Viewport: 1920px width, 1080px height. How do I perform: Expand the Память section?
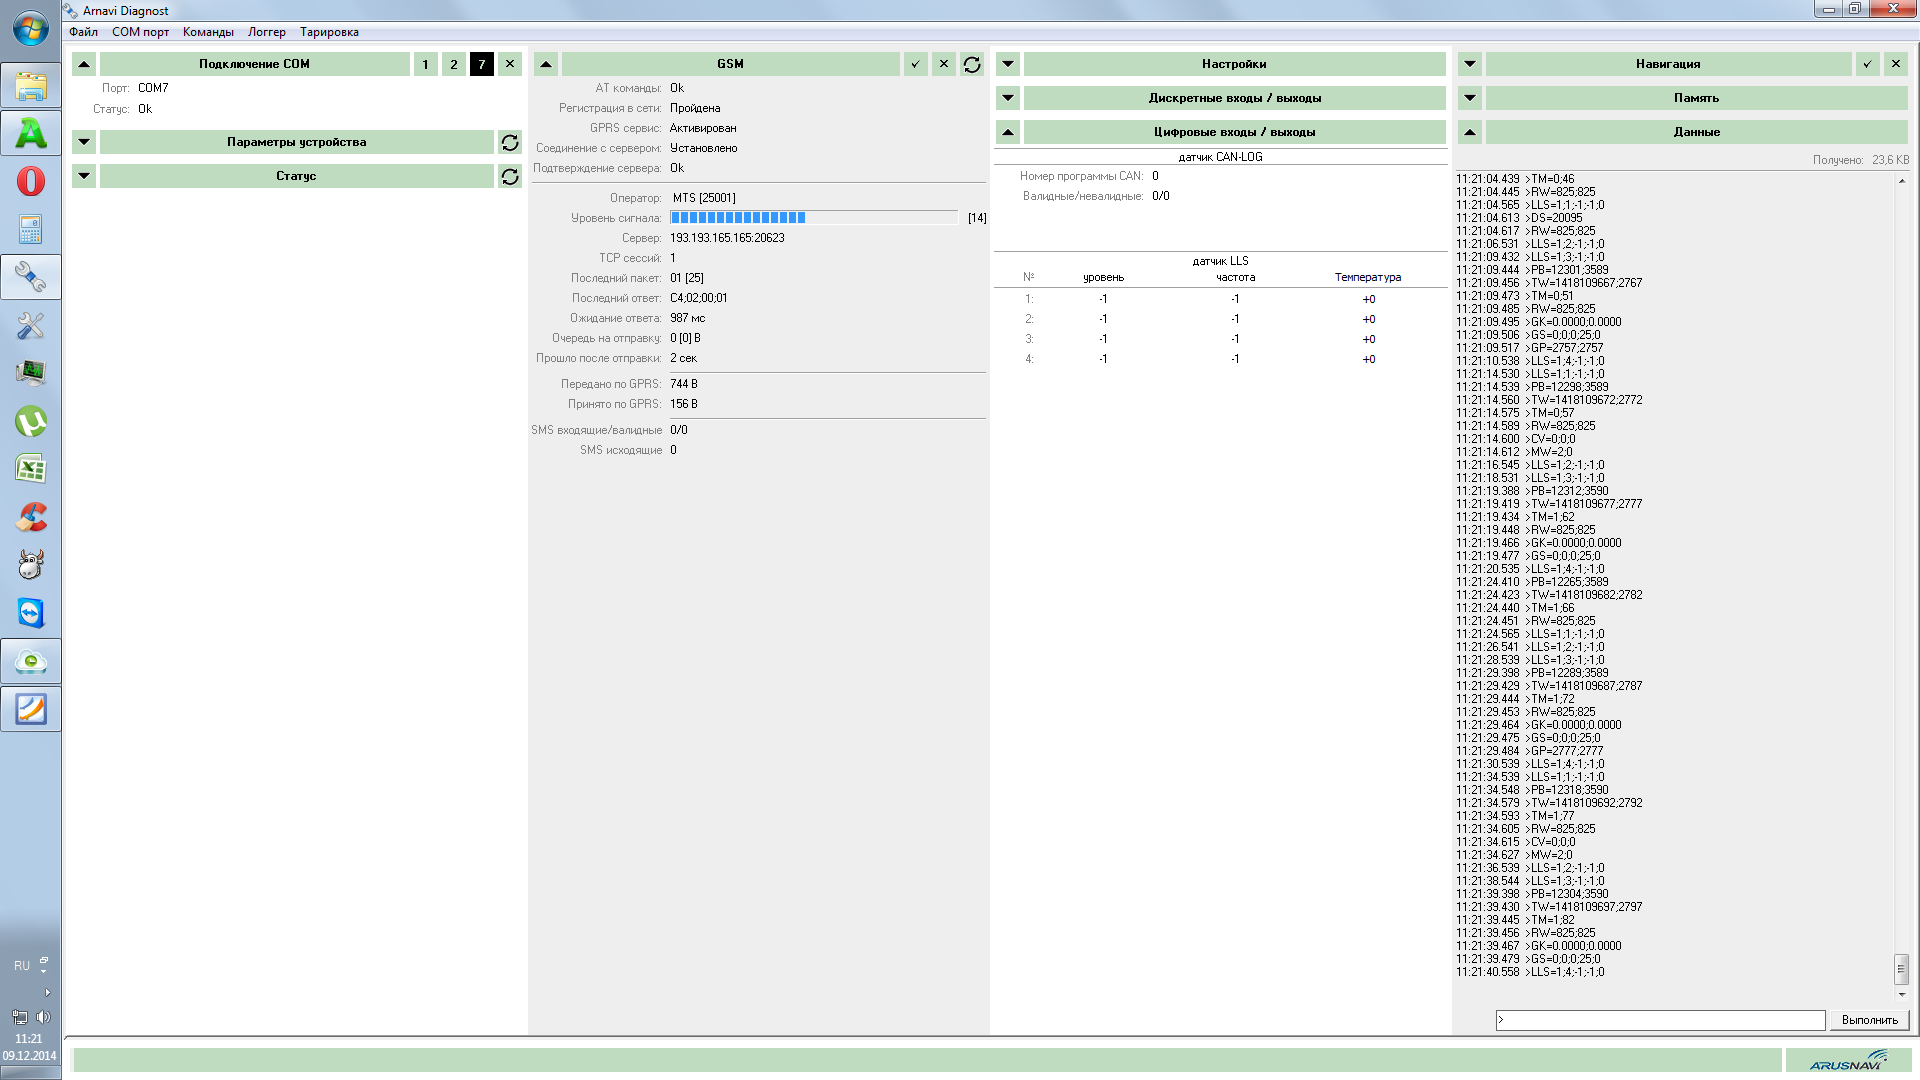click(1470, 98)
